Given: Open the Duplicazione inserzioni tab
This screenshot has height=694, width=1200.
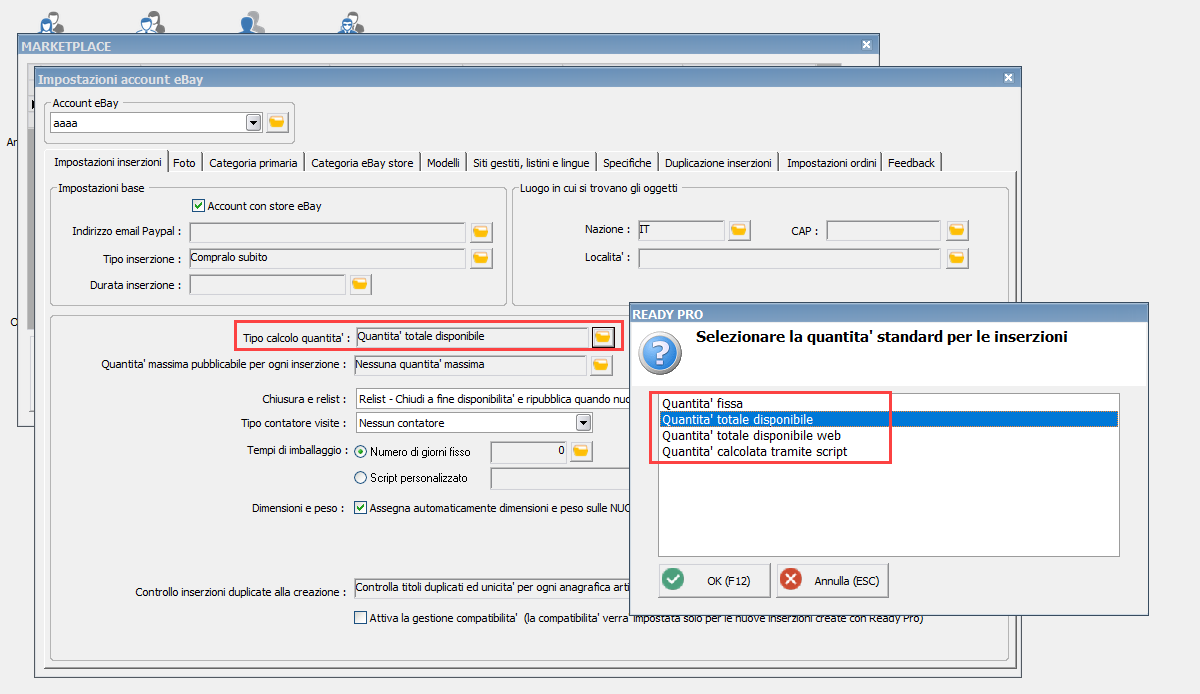Looking at the screenshot, I should click(x=718, y=163).
